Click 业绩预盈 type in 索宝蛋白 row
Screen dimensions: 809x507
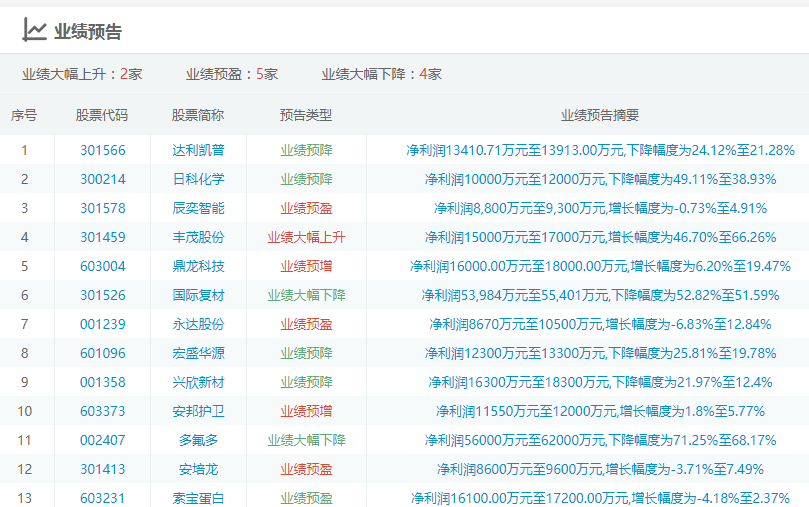pos(306,498)
